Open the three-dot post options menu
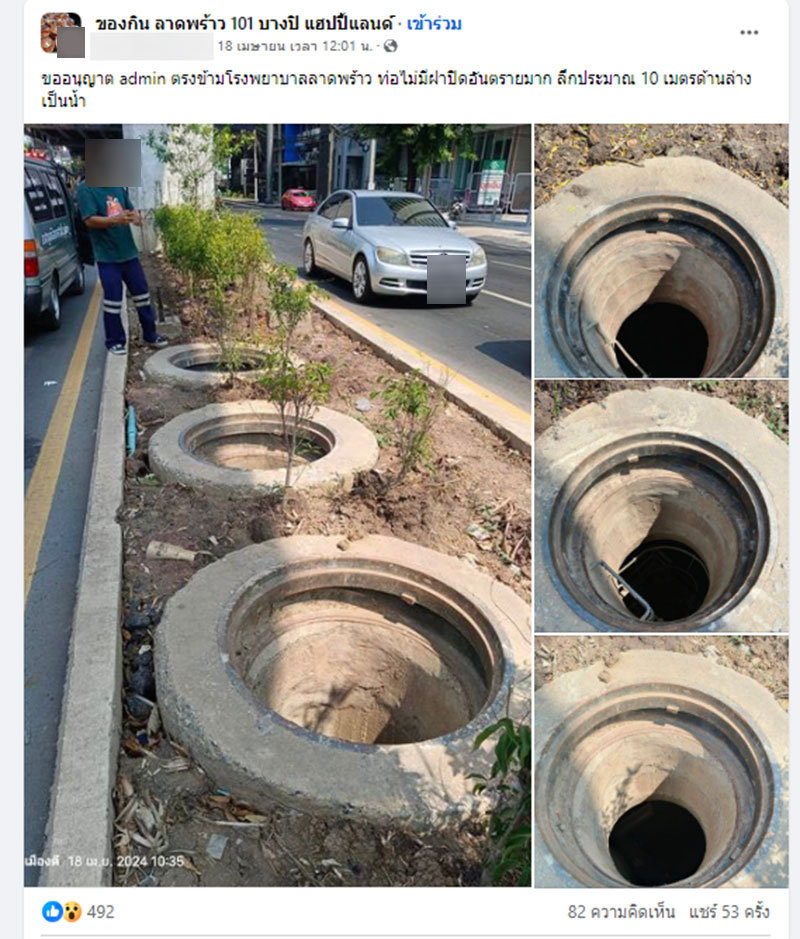The image size is (800, 939). pyautogui.click(x=749, y=32)
